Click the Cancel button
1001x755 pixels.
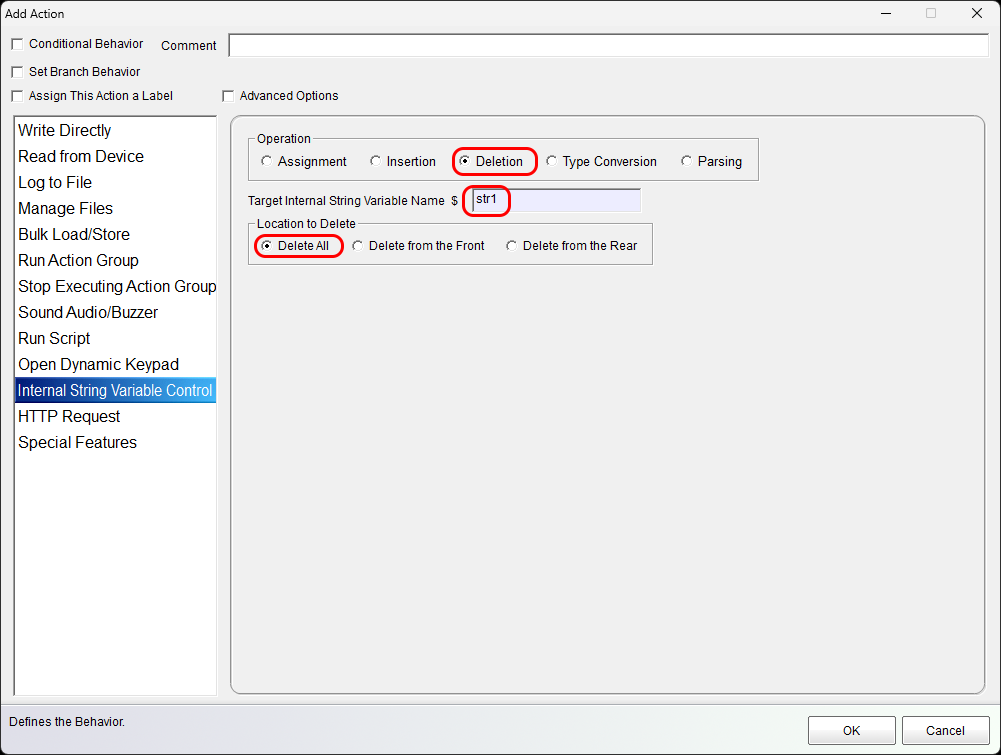click(945, 730)
